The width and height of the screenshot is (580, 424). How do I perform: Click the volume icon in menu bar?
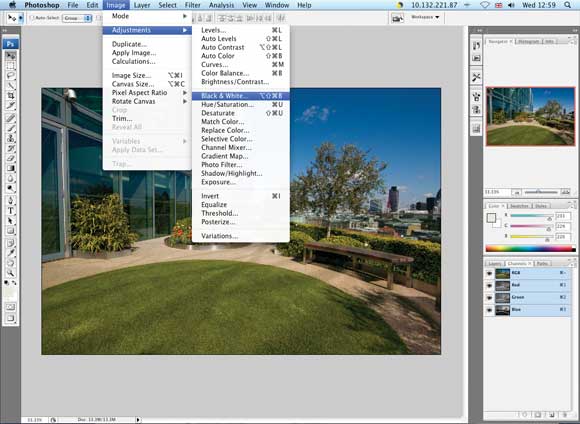(x=511, y=5)
